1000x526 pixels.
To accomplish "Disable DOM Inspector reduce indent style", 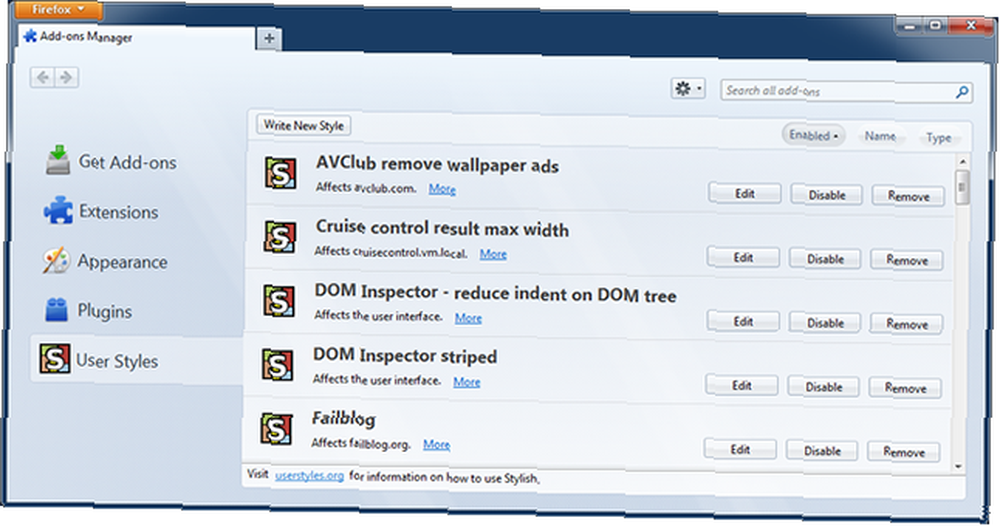I will click(x=825, y=323).
